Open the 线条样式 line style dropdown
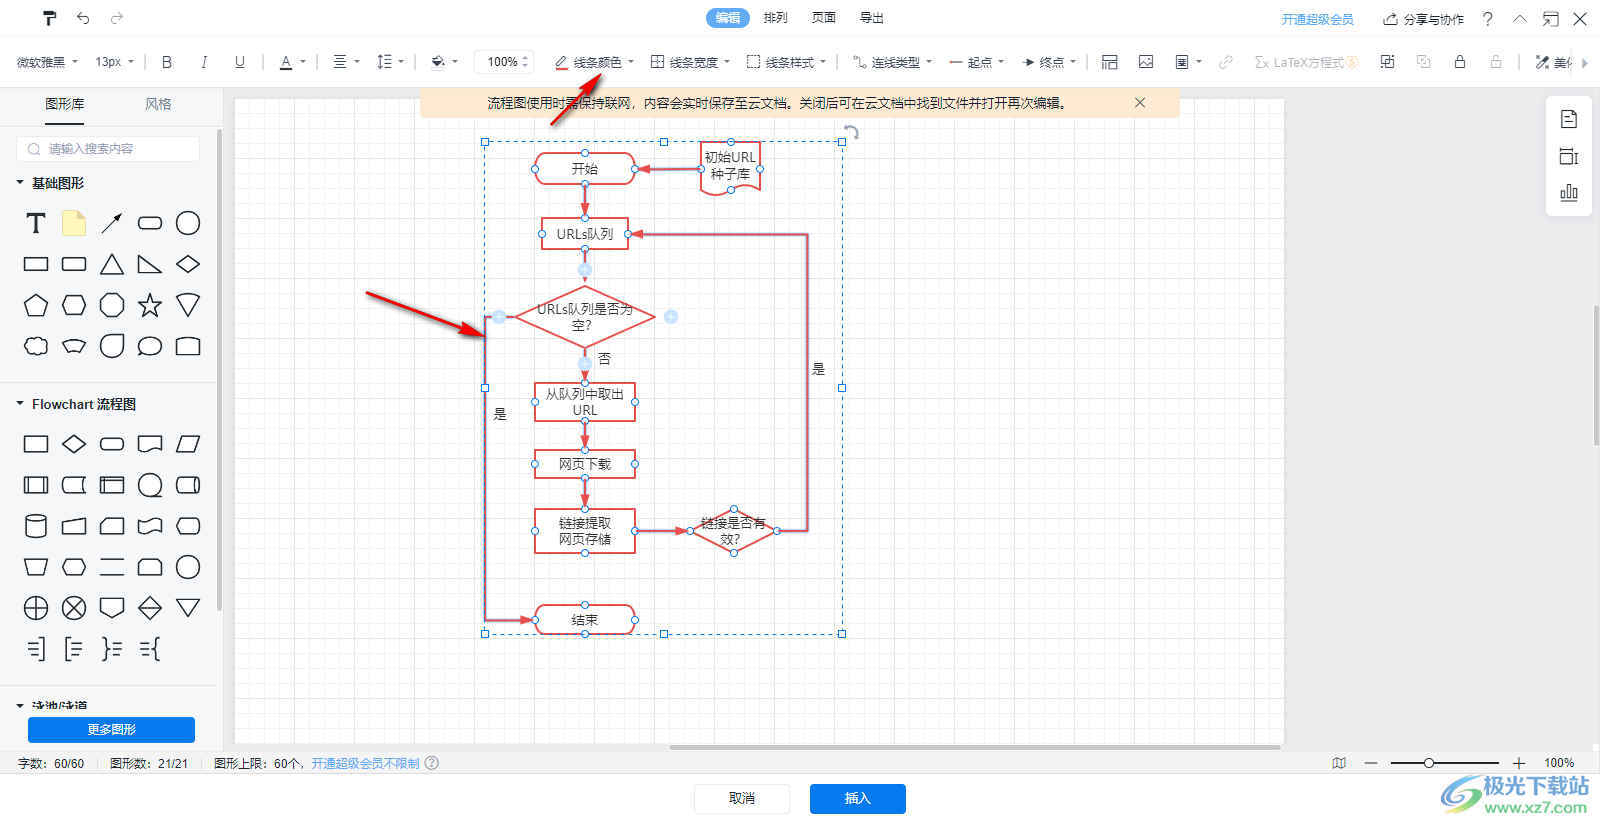1600x824 pixels. coord(786,62)
